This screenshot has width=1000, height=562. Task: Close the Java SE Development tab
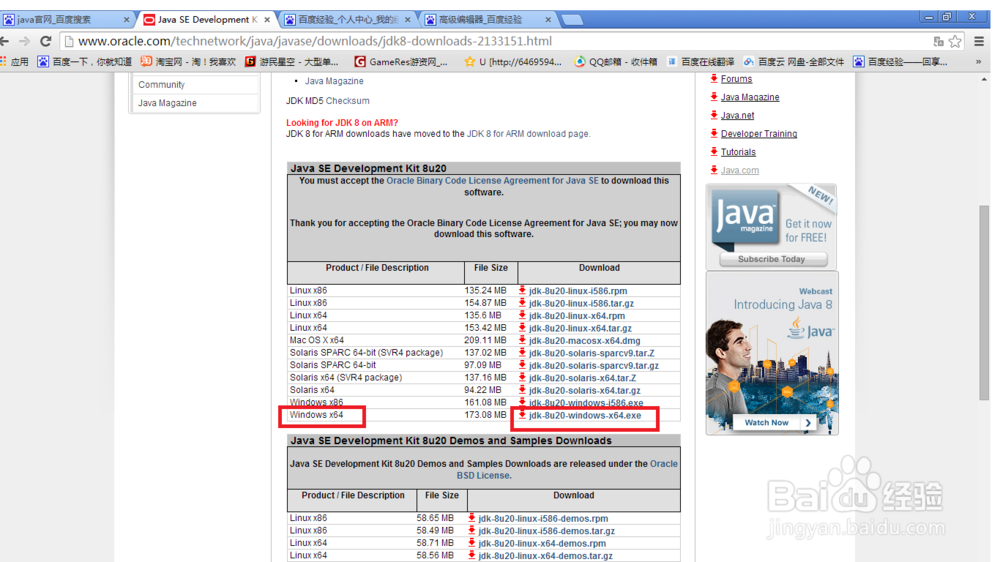(x=267, y=20)
